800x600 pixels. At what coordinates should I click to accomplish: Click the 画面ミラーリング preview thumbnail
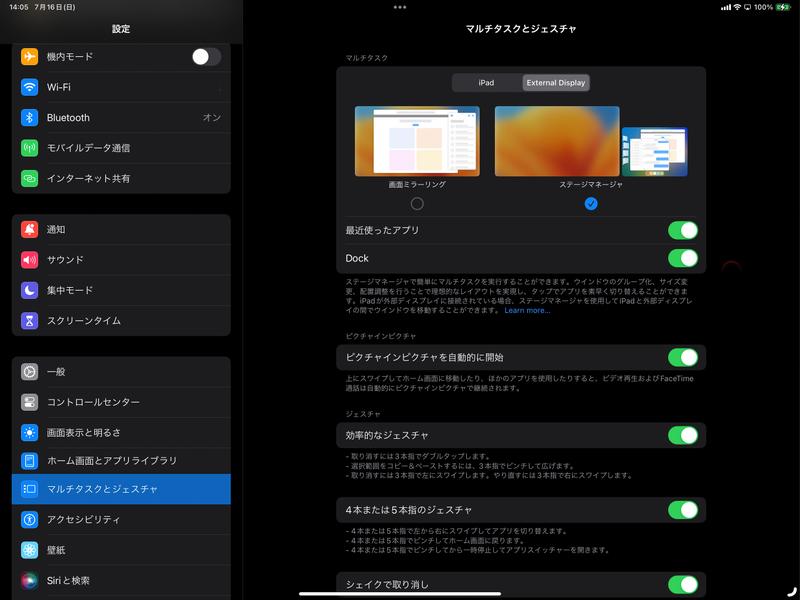click(418, 142)
